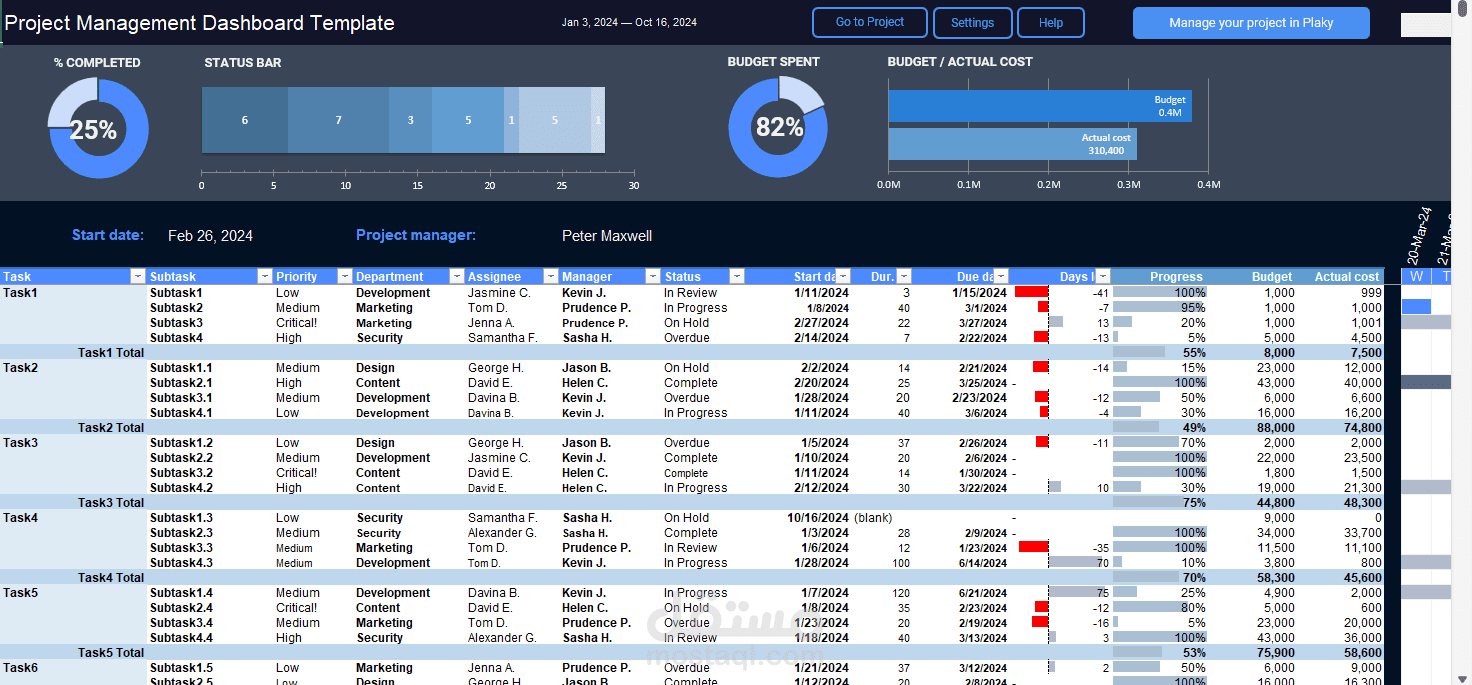
Task: Open the Task column filter dropdown
Action: click(x=138, y=276)
